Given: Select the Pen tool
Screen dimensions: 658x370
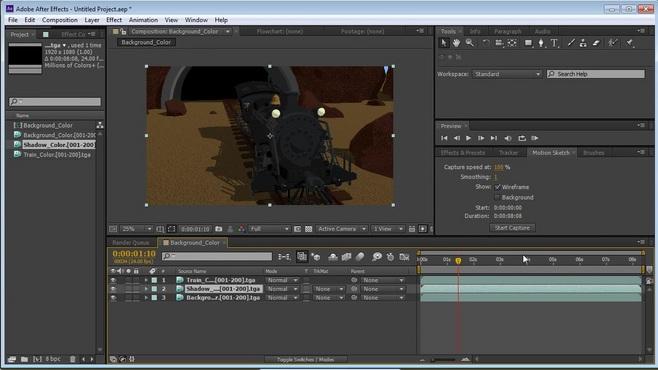Looking at the screenshot, I should [541, 43].
